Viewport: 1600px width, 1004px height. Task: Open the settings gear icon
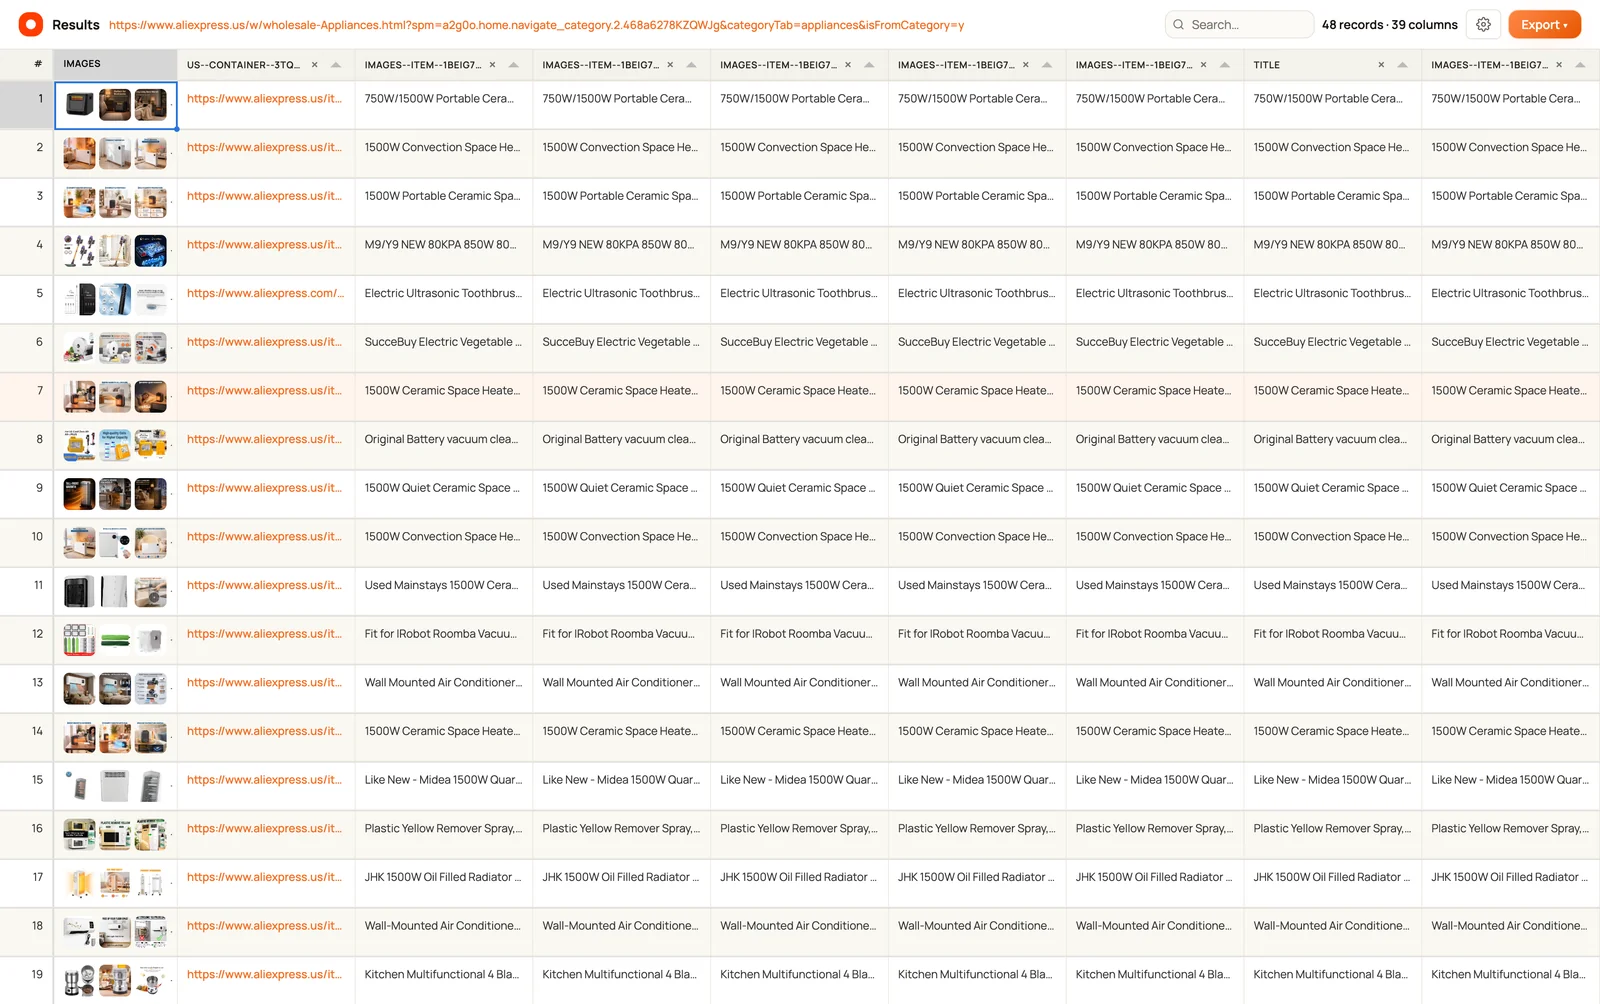(1483, 24)
